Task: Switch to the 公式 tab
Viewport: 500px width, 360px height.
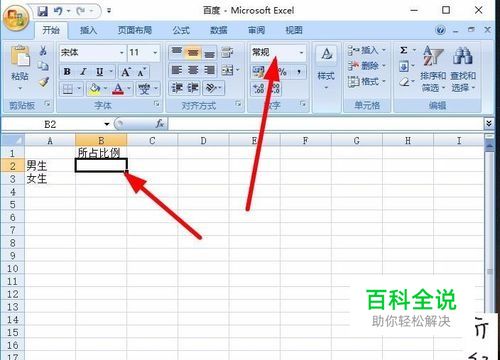Action: click(x=181, y=30)
